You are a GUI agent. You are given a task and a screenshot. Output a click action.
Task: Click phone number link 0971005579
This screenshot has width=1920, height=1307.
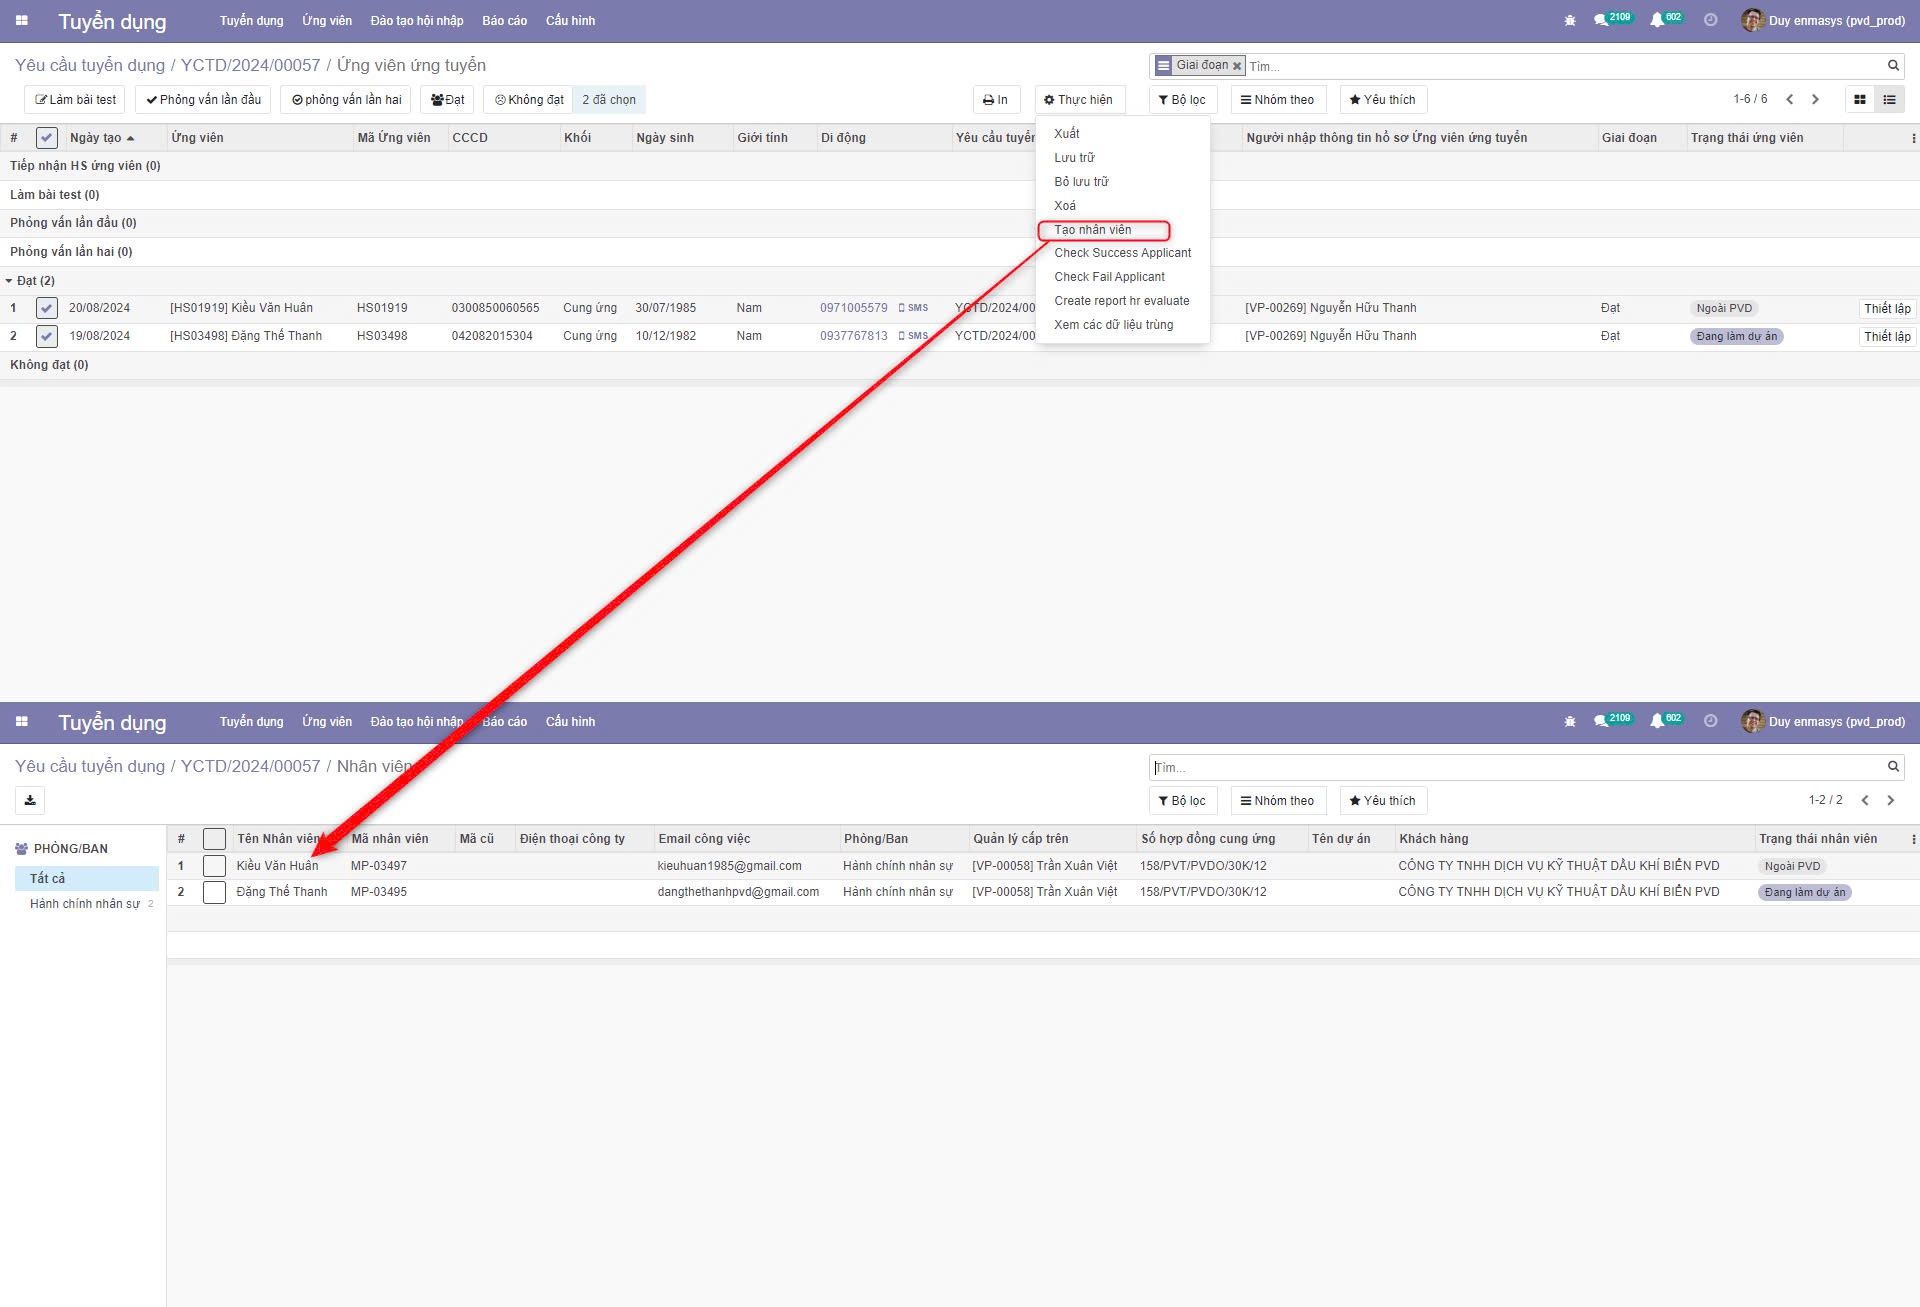853,308
